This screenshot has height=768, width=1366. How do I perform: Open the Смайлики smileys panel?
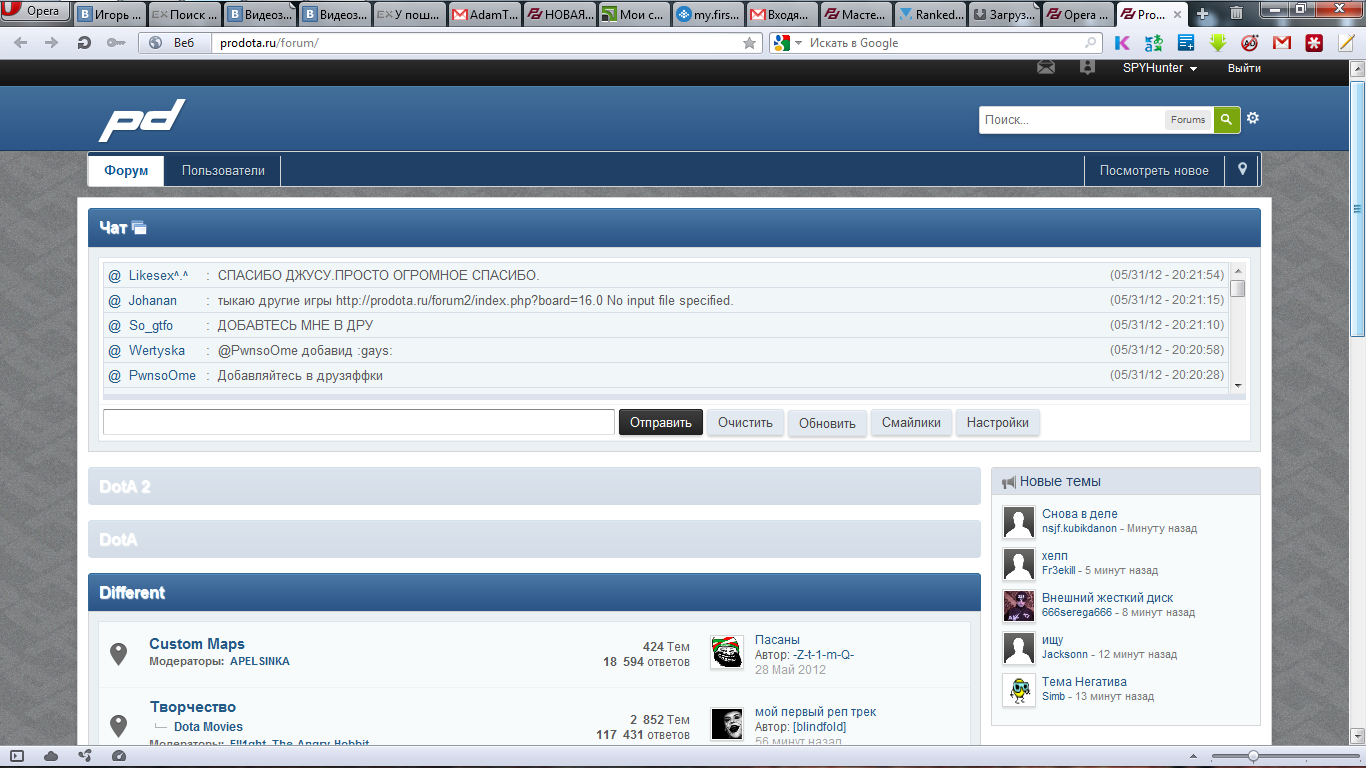point(911,422)
